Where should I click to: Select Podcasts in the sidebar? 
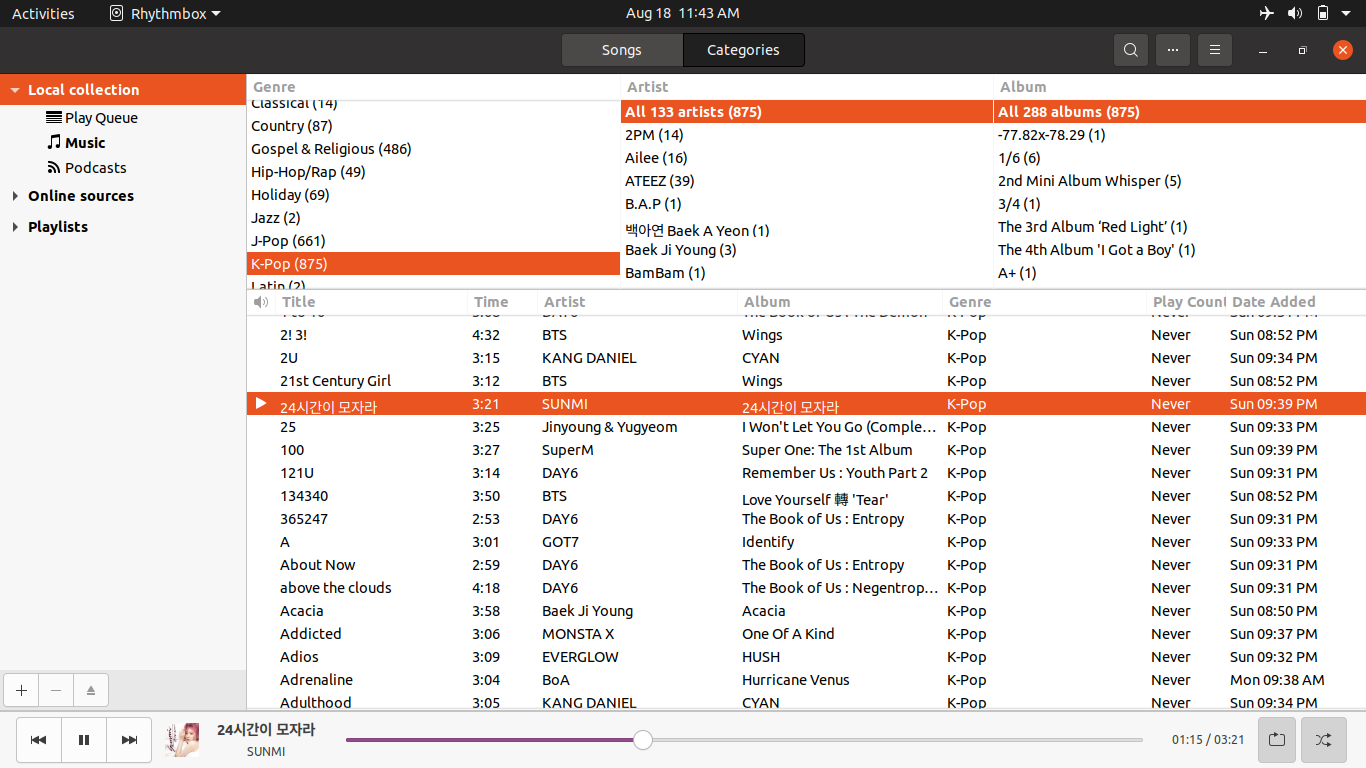(x=95, y=168)
